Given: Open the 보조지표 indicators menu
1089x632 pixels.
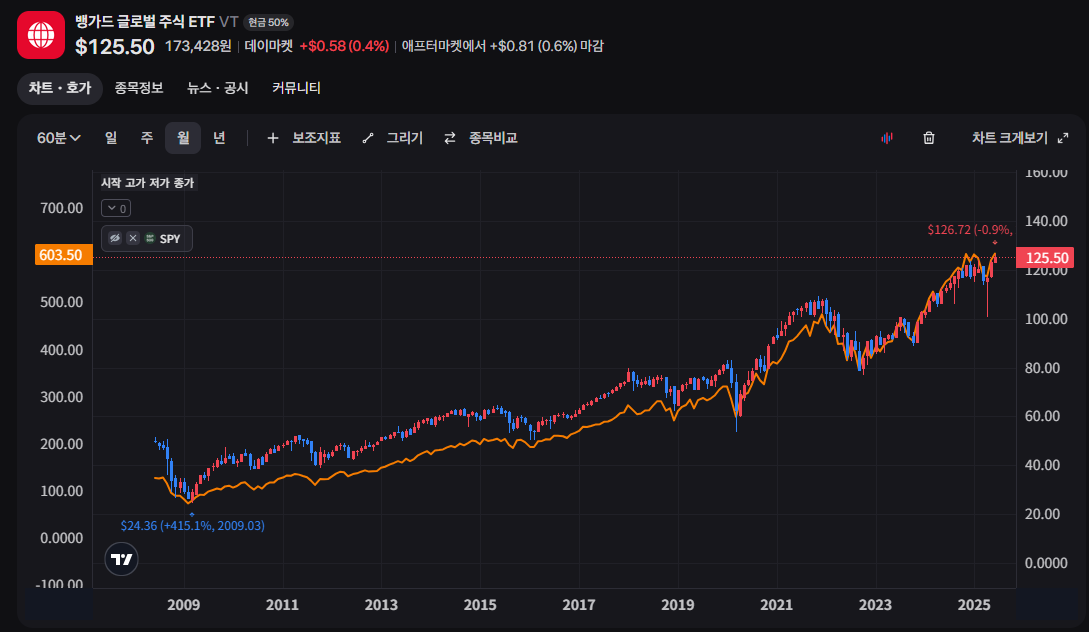Looking at the screenshot, I should point(316,138).
